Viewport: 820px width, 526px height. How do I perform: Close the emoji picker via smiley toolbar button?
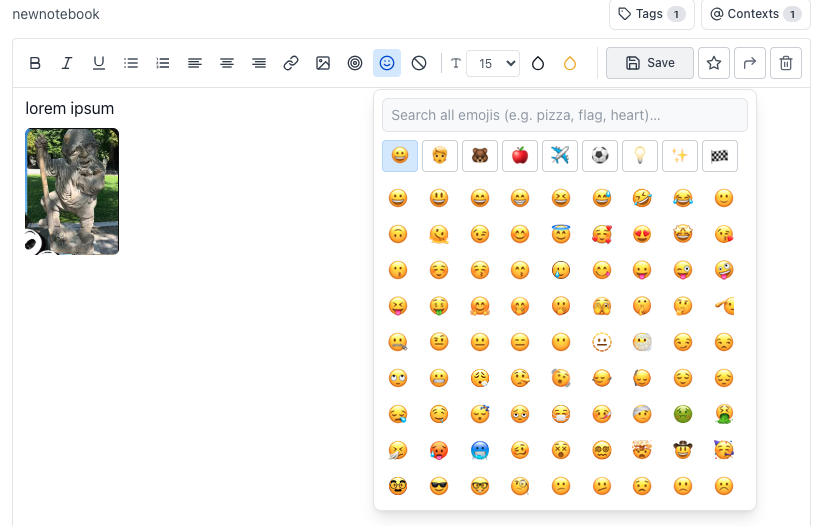[x=387, y=63]
